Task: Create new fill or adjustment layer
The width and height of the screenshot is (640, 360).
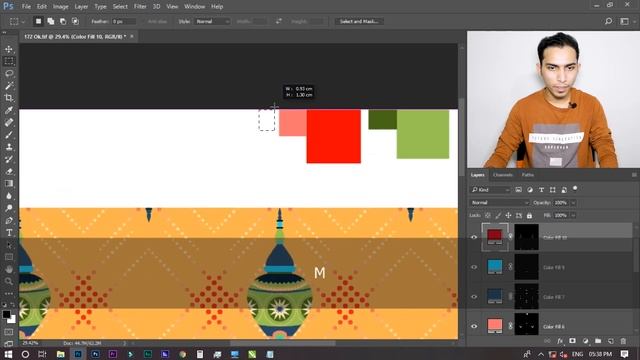Action: click(585, 341)
